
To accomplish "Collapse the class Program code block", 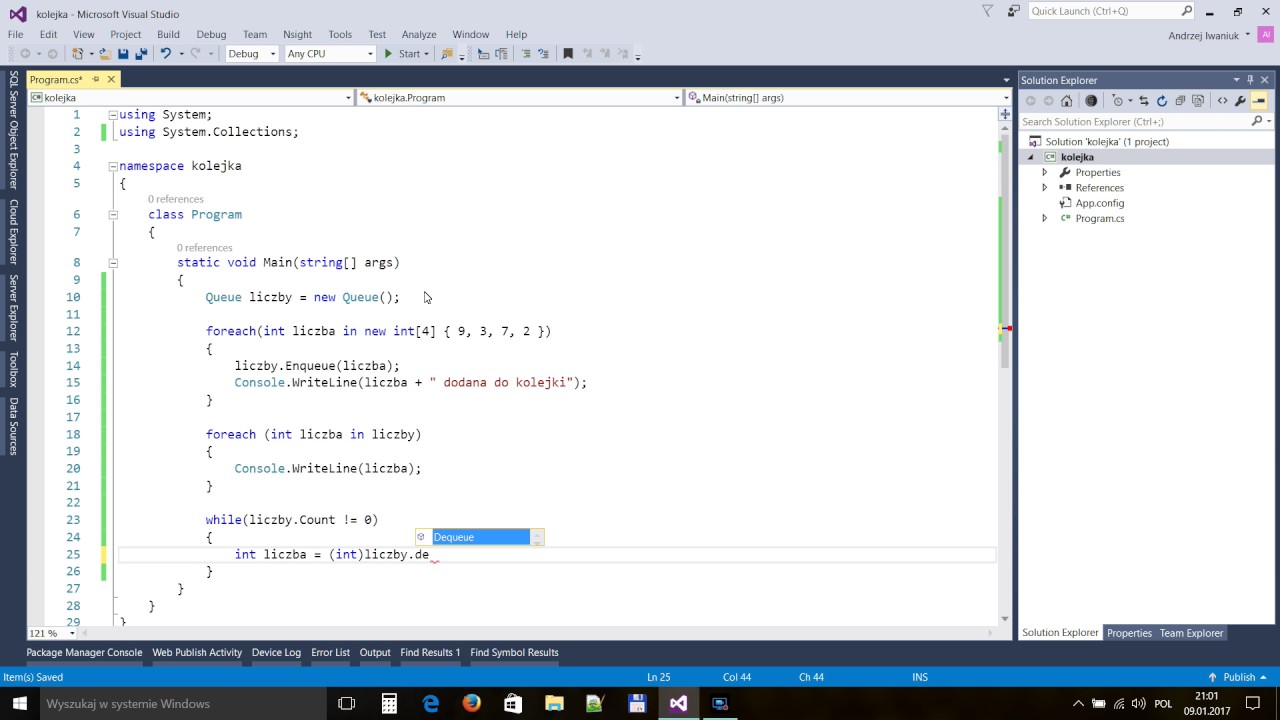I will coord(113,214).
